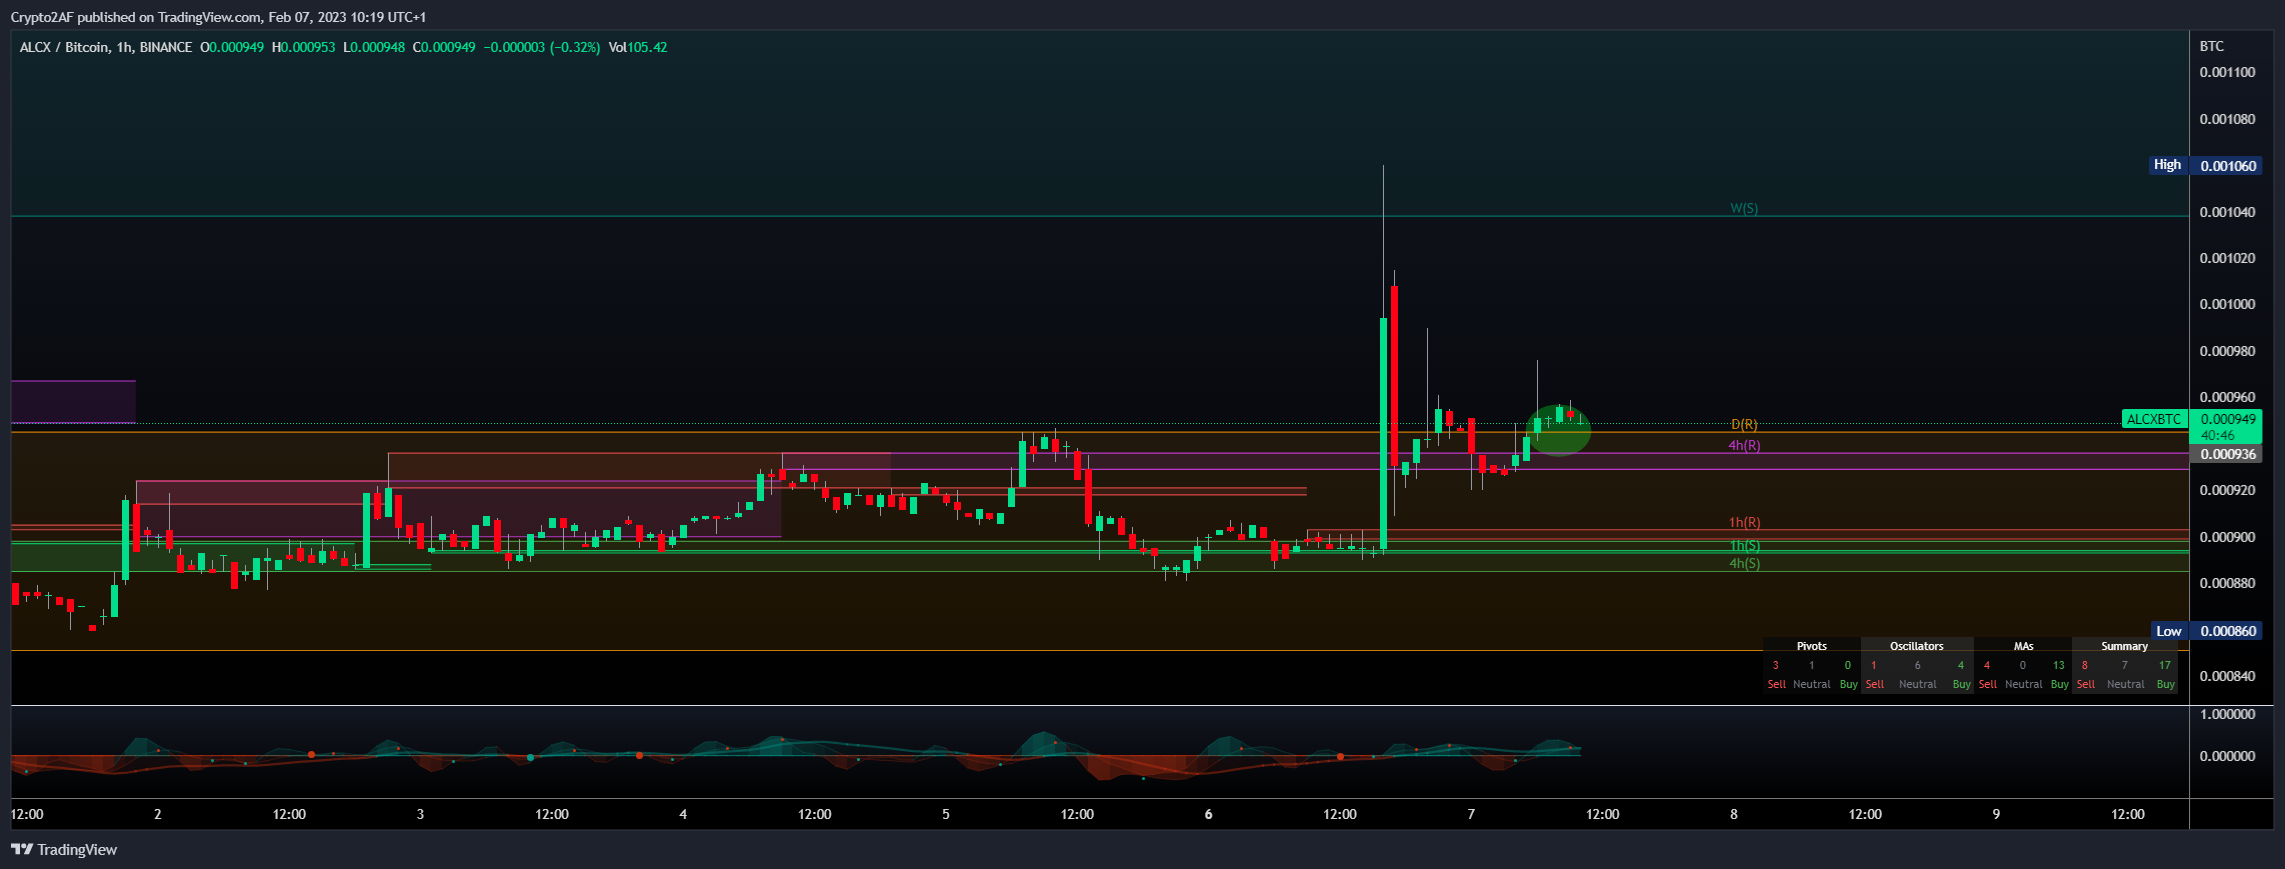Click date label 4 on time axis

[683, 814]
